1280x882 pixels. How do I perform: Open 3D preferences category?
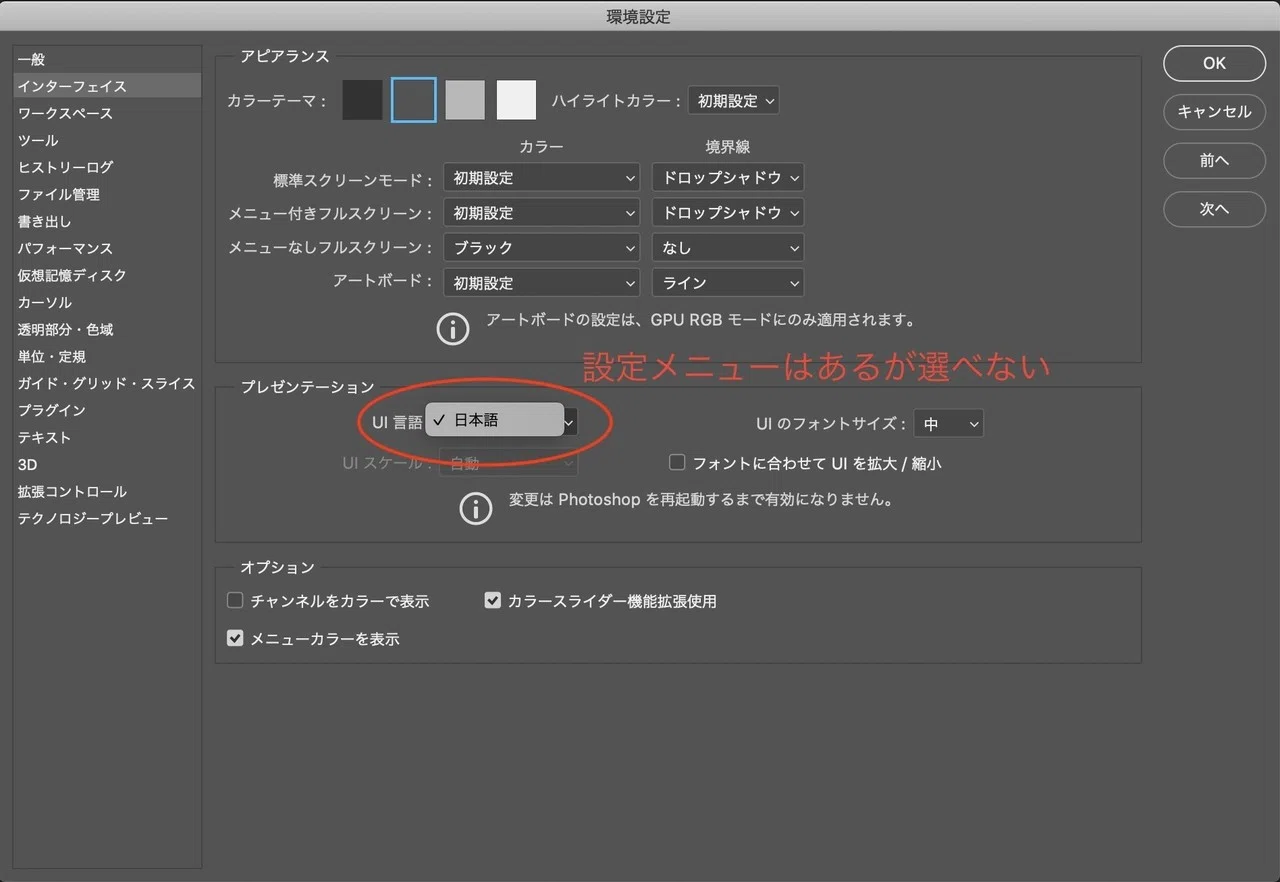(x=107, y=465)
